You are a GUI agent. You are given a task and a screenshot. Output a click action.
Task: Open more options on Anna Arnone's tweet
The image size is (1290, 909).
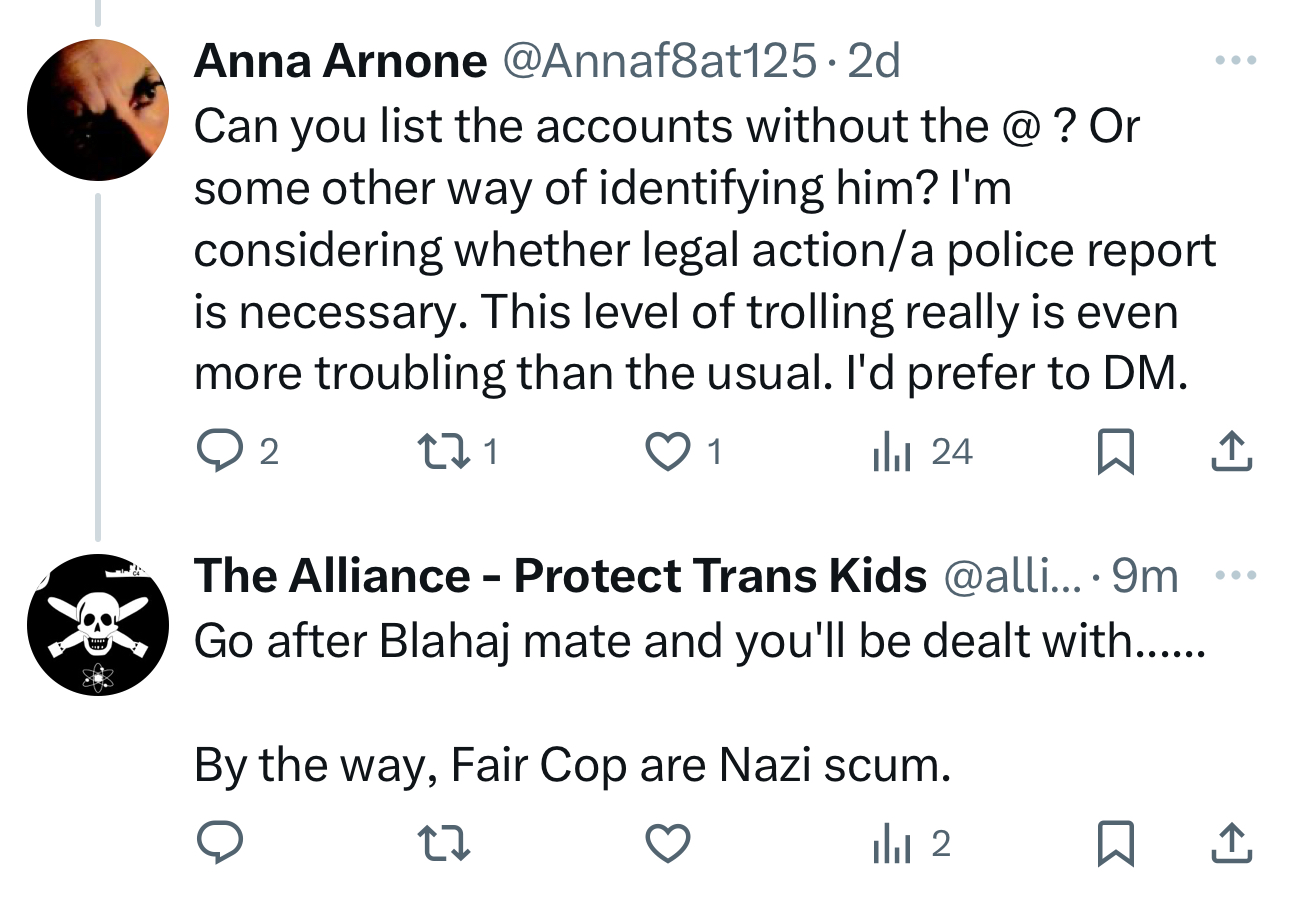pos(1233,61)
